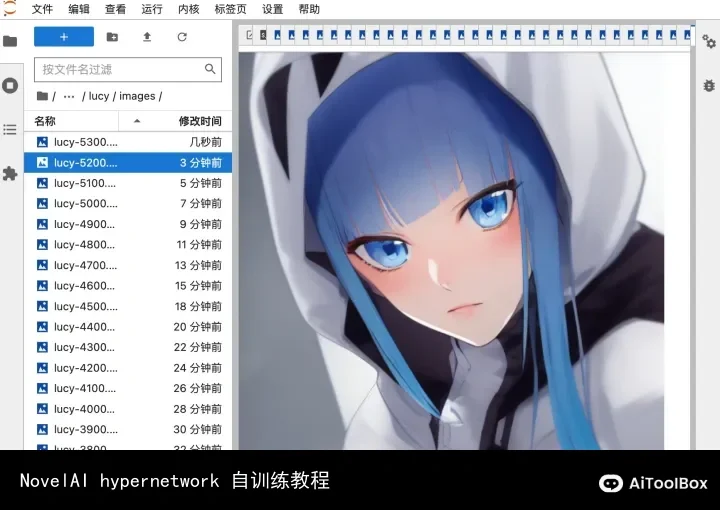Click image icon beside lucy-4900
Image resolution: width=720 pixels, height=510 pixels.
pos(42,224)
